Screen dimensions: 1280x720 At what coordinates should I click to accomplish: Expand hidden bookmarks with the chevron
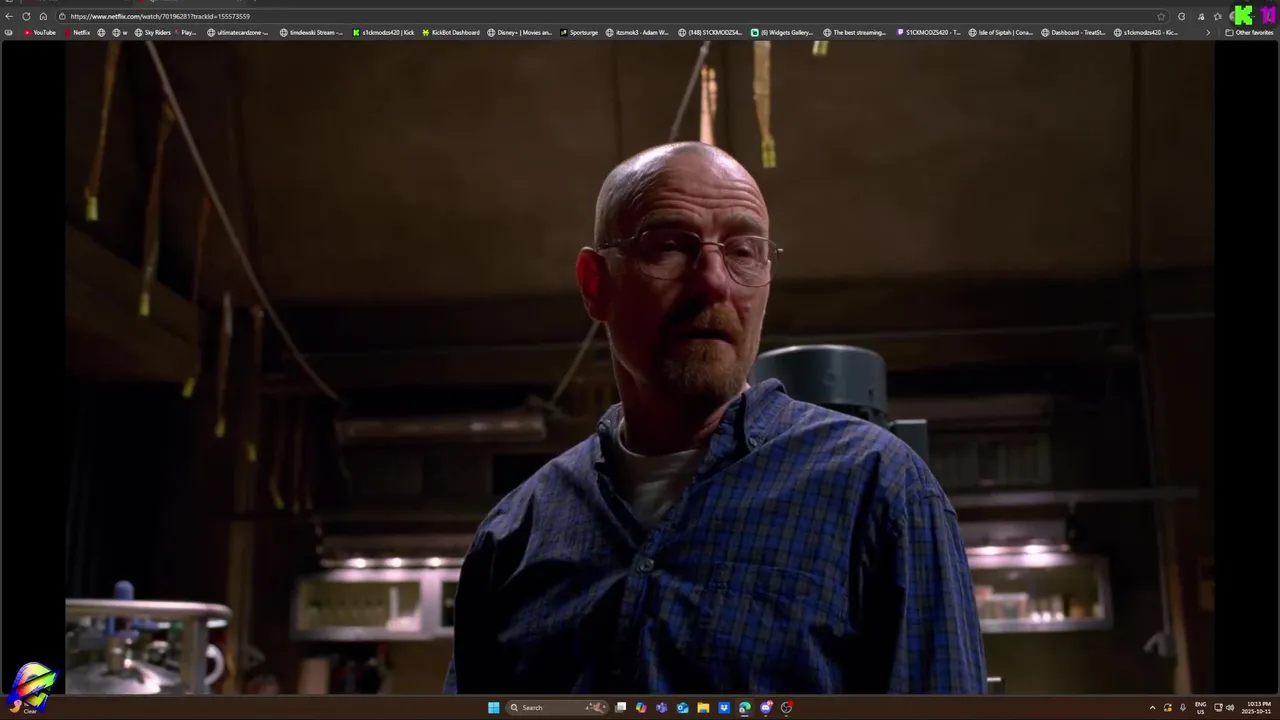click(x=1207, y=33)
